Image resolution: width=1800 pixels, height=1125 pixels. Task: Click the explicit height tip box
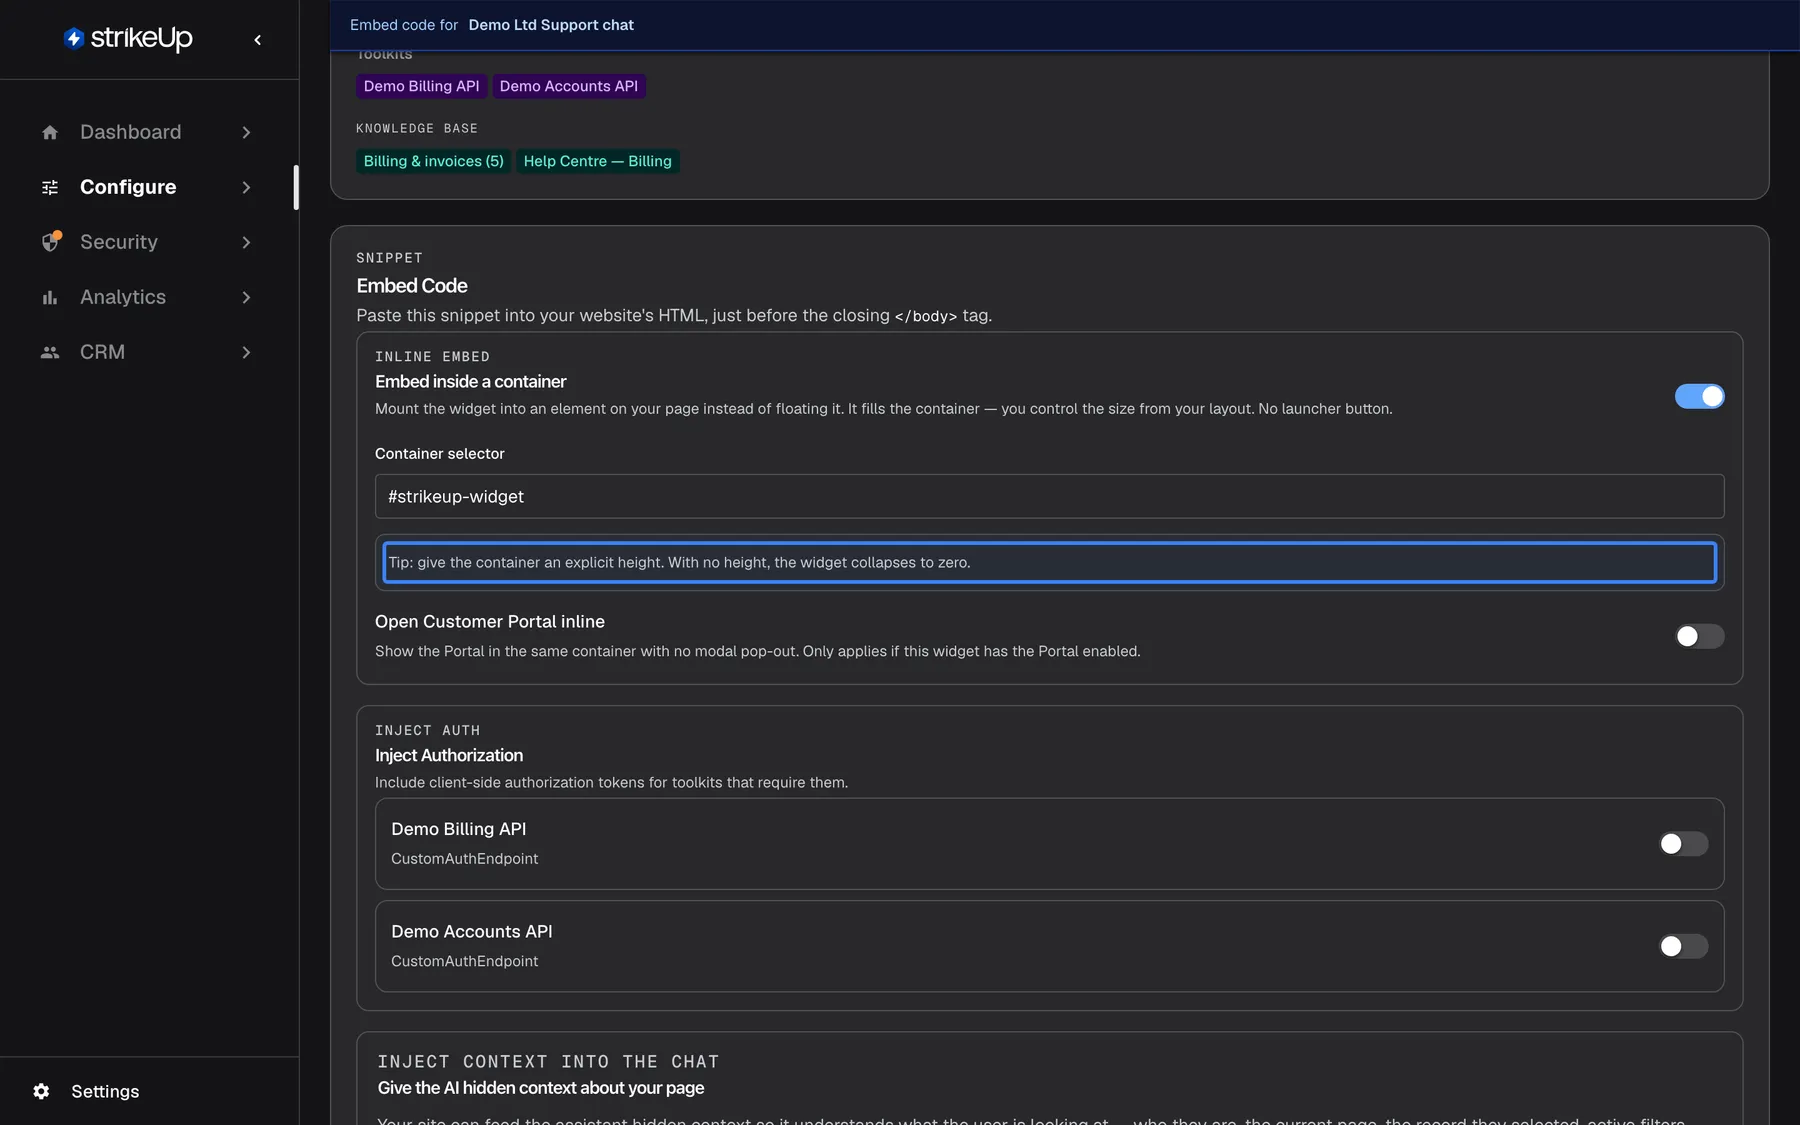pos(1049,562)
